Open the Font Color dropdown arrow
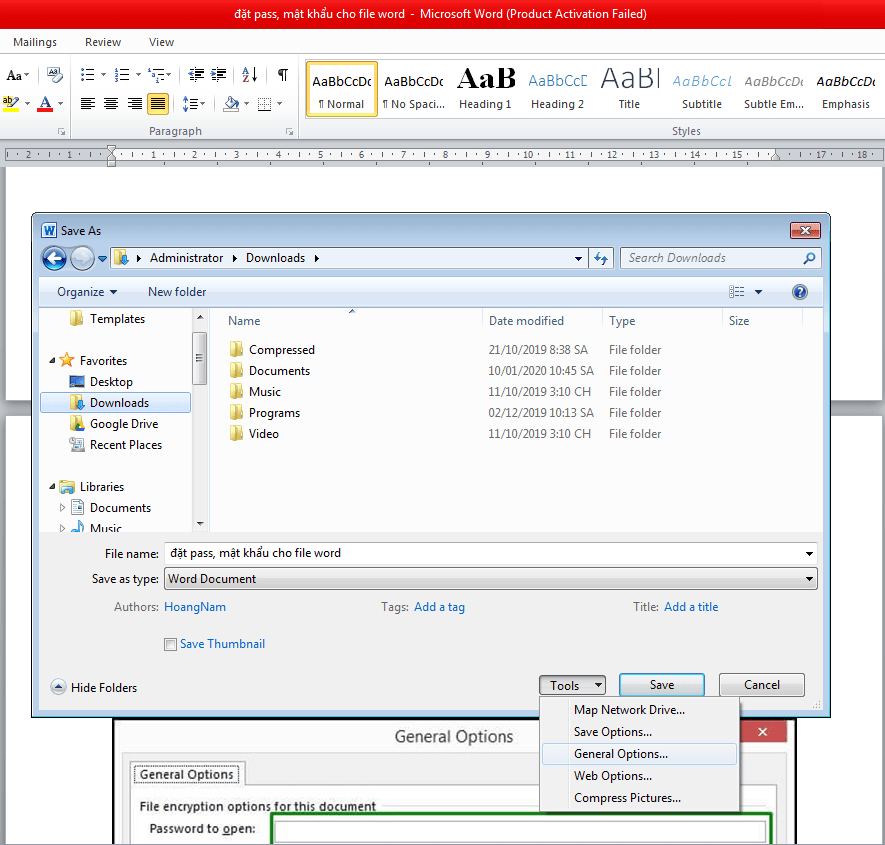 (60, 103)
